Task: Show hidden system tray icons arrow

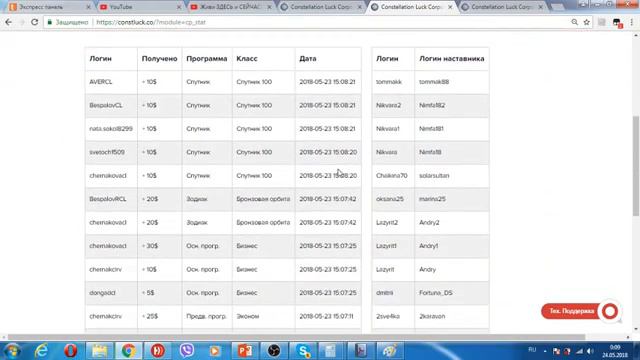Action: click(x=545, y=351)
